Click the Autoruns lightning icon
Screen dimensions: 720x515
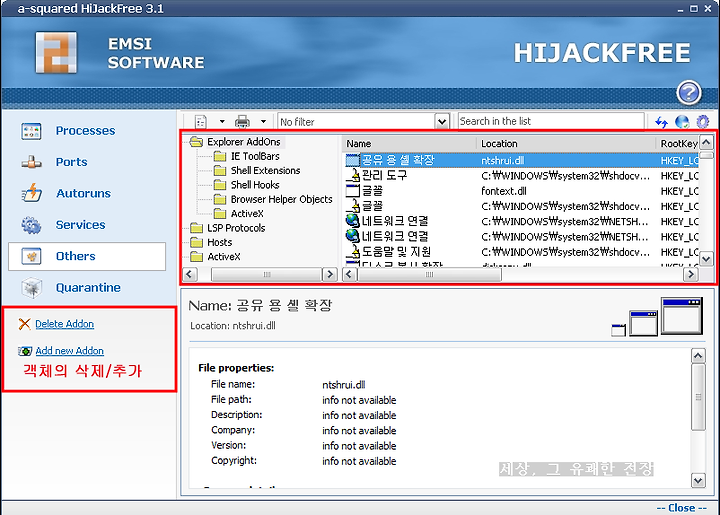click(x=31, y=193)
